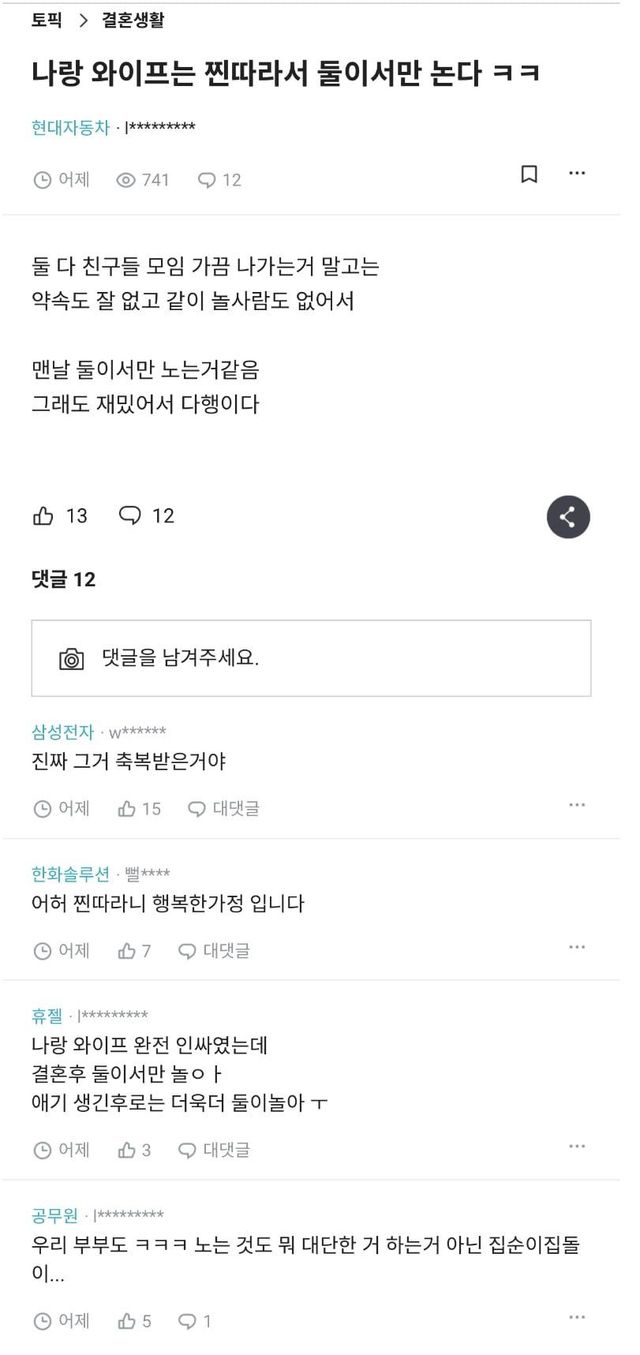The height and width of the screenshot is (1355, 640).
Task: Click the camera icon in comment box
Action: tap(71, 659)
